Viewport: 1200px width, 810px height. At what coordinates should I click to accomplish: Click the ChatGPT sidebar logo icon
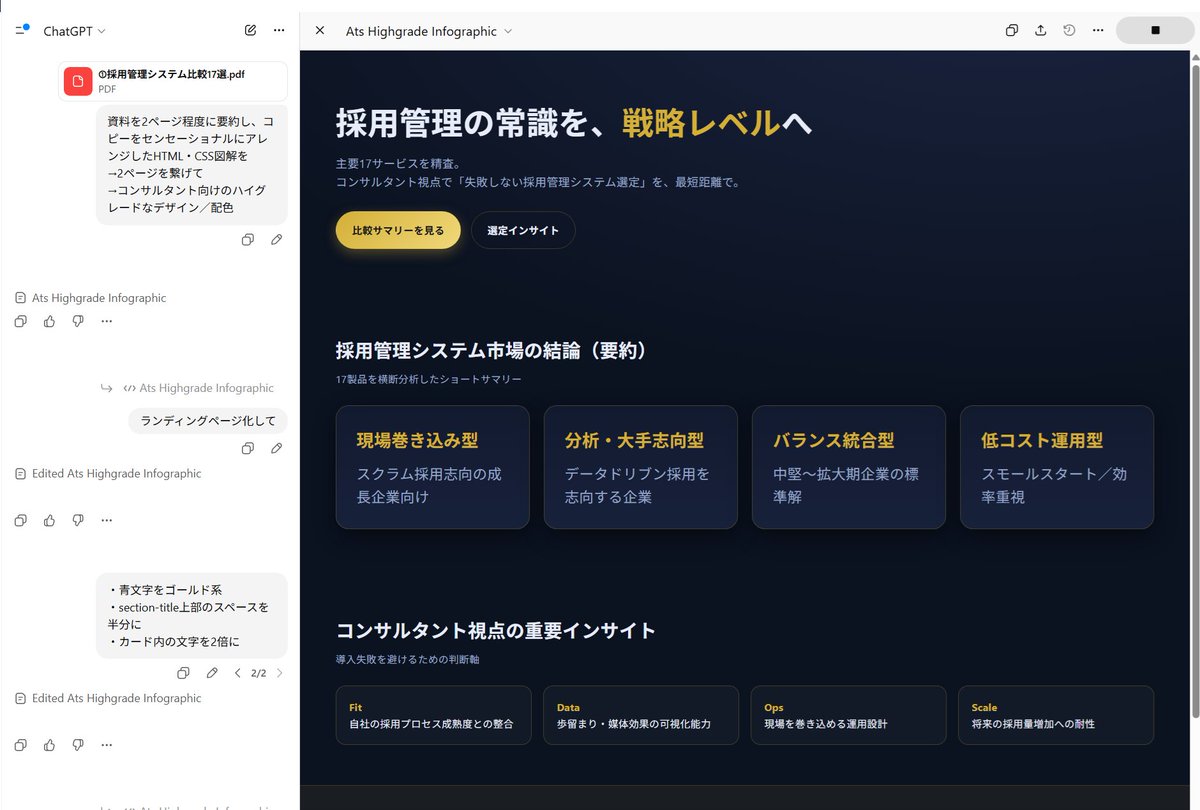pyautogui.click(x=21, y=29)
